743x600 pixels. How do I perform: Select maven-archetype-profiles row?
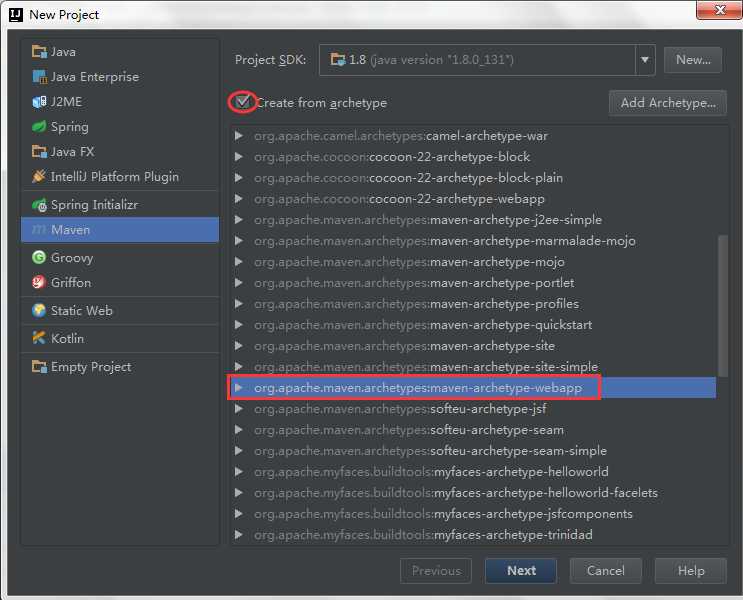pos(474,304)
